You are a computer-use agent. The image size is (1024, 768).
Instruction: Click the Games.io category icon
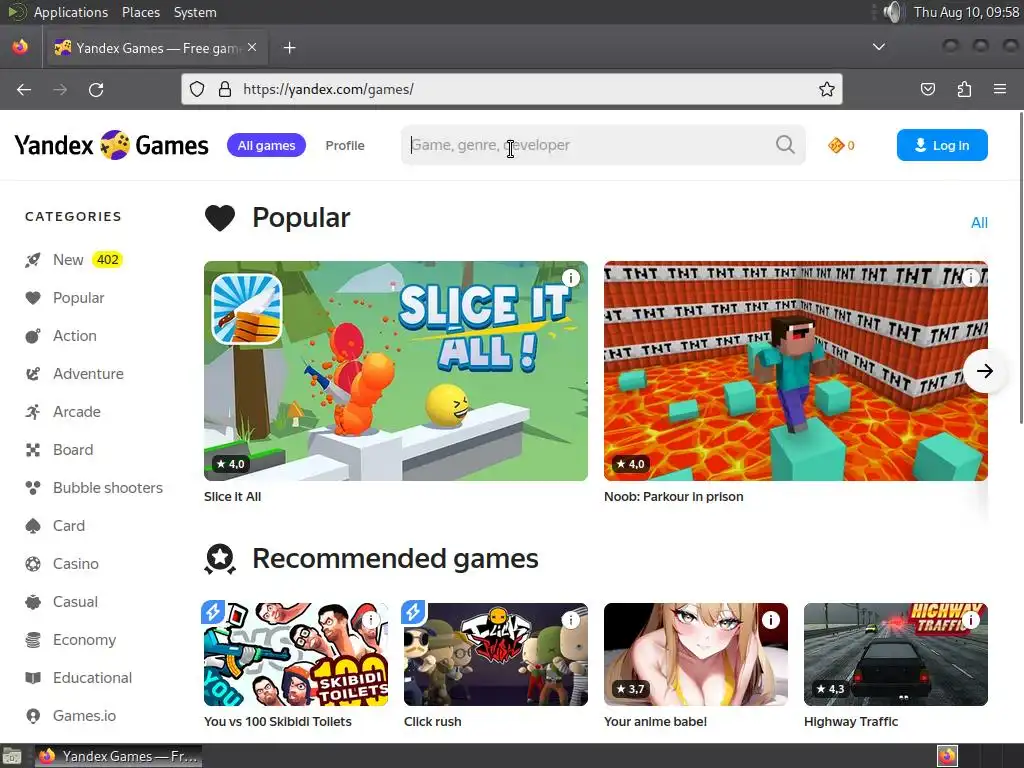coord(33,716)
